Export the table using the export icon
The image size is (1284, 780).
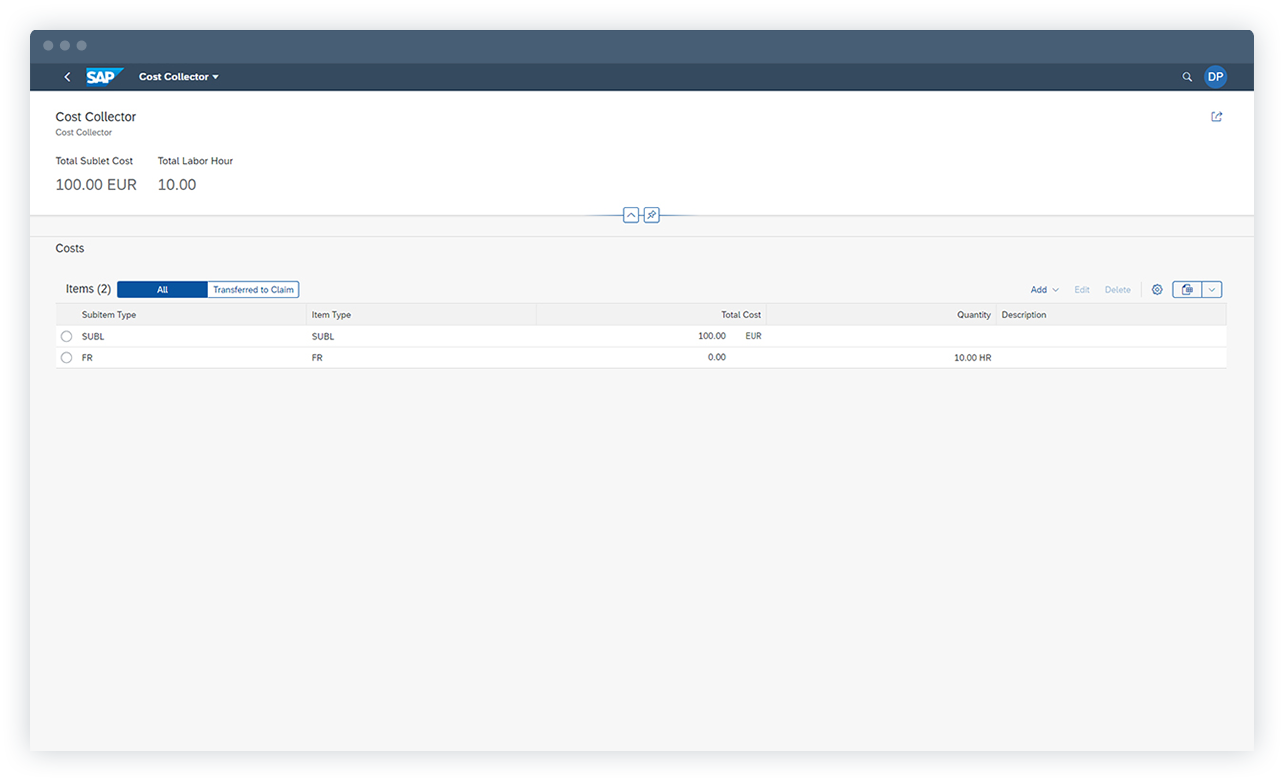(x=1187, y=289)
